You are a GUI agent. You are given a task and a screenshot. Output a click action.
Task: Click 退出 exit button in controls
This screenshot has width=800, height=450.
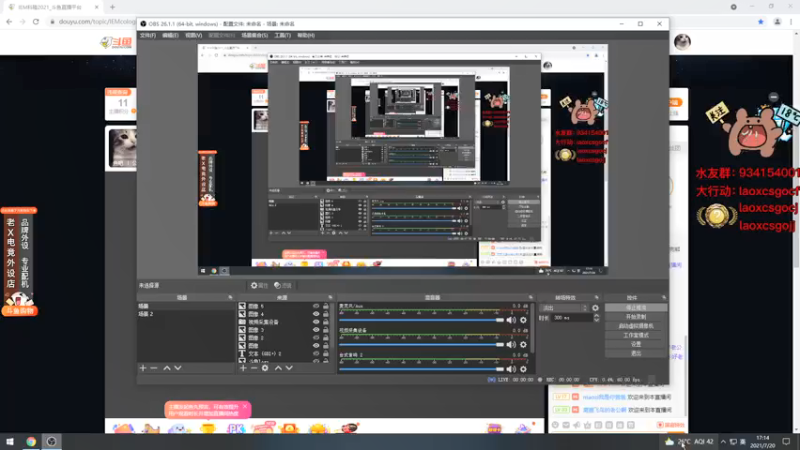(x=636, y=354)
